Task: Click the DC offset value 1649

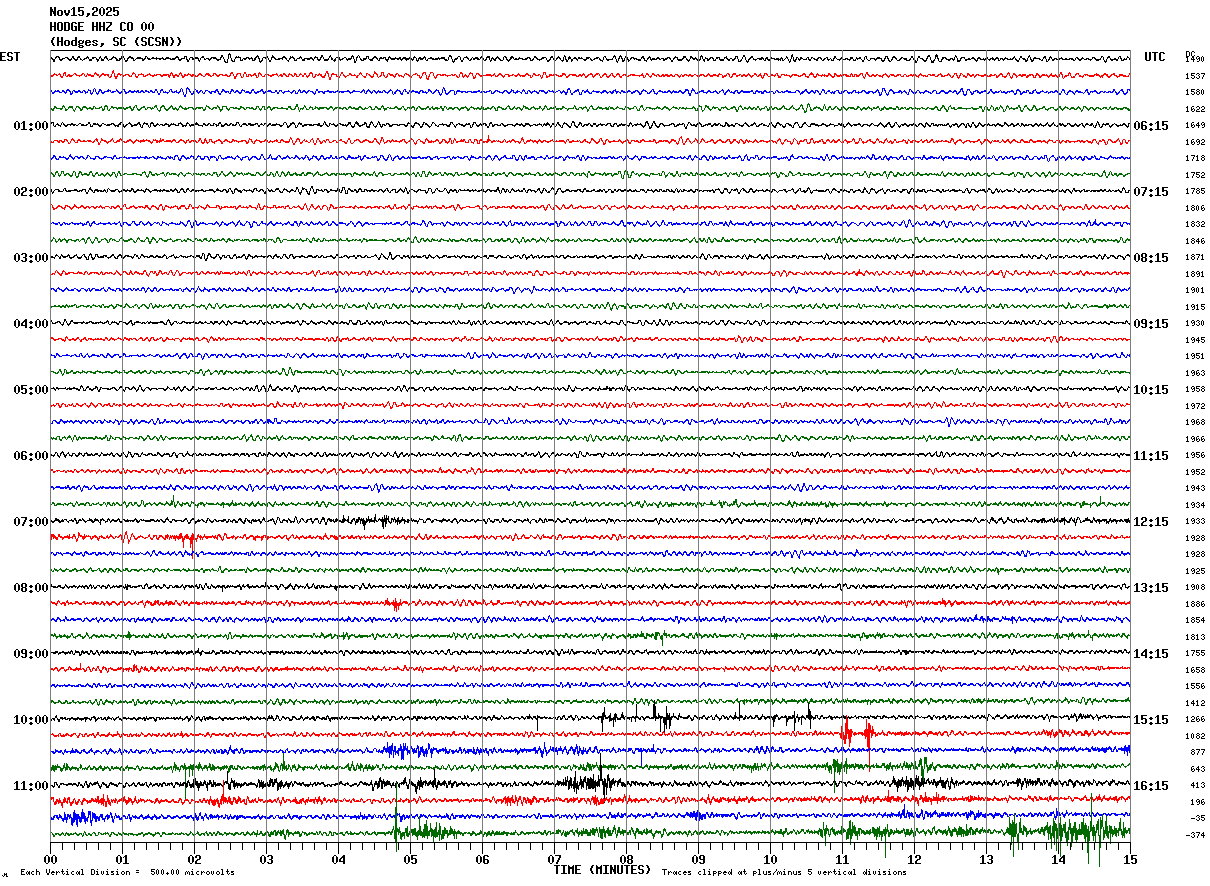Action: tap(1195, 126)
